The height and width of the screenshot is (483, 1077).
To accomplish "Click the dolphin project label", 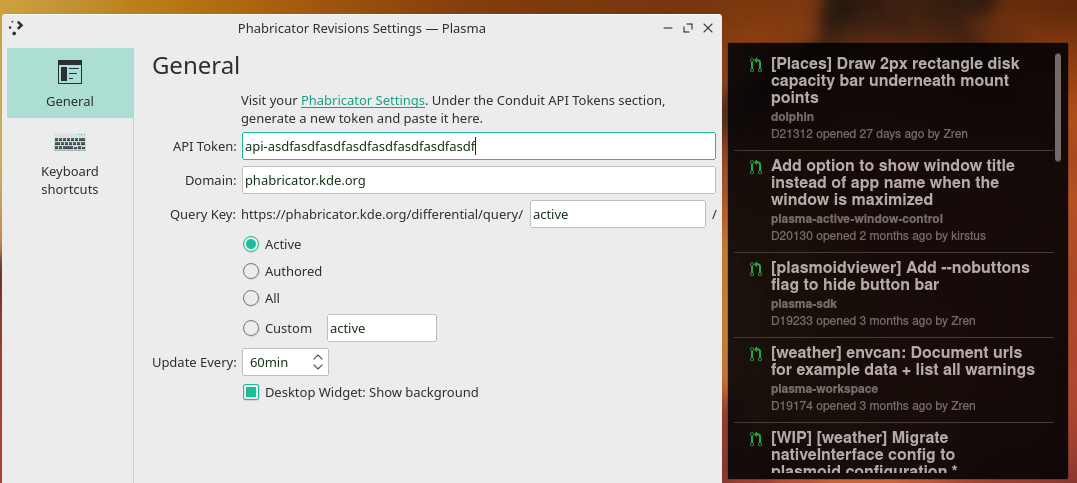I will click(x=792, y=117).
